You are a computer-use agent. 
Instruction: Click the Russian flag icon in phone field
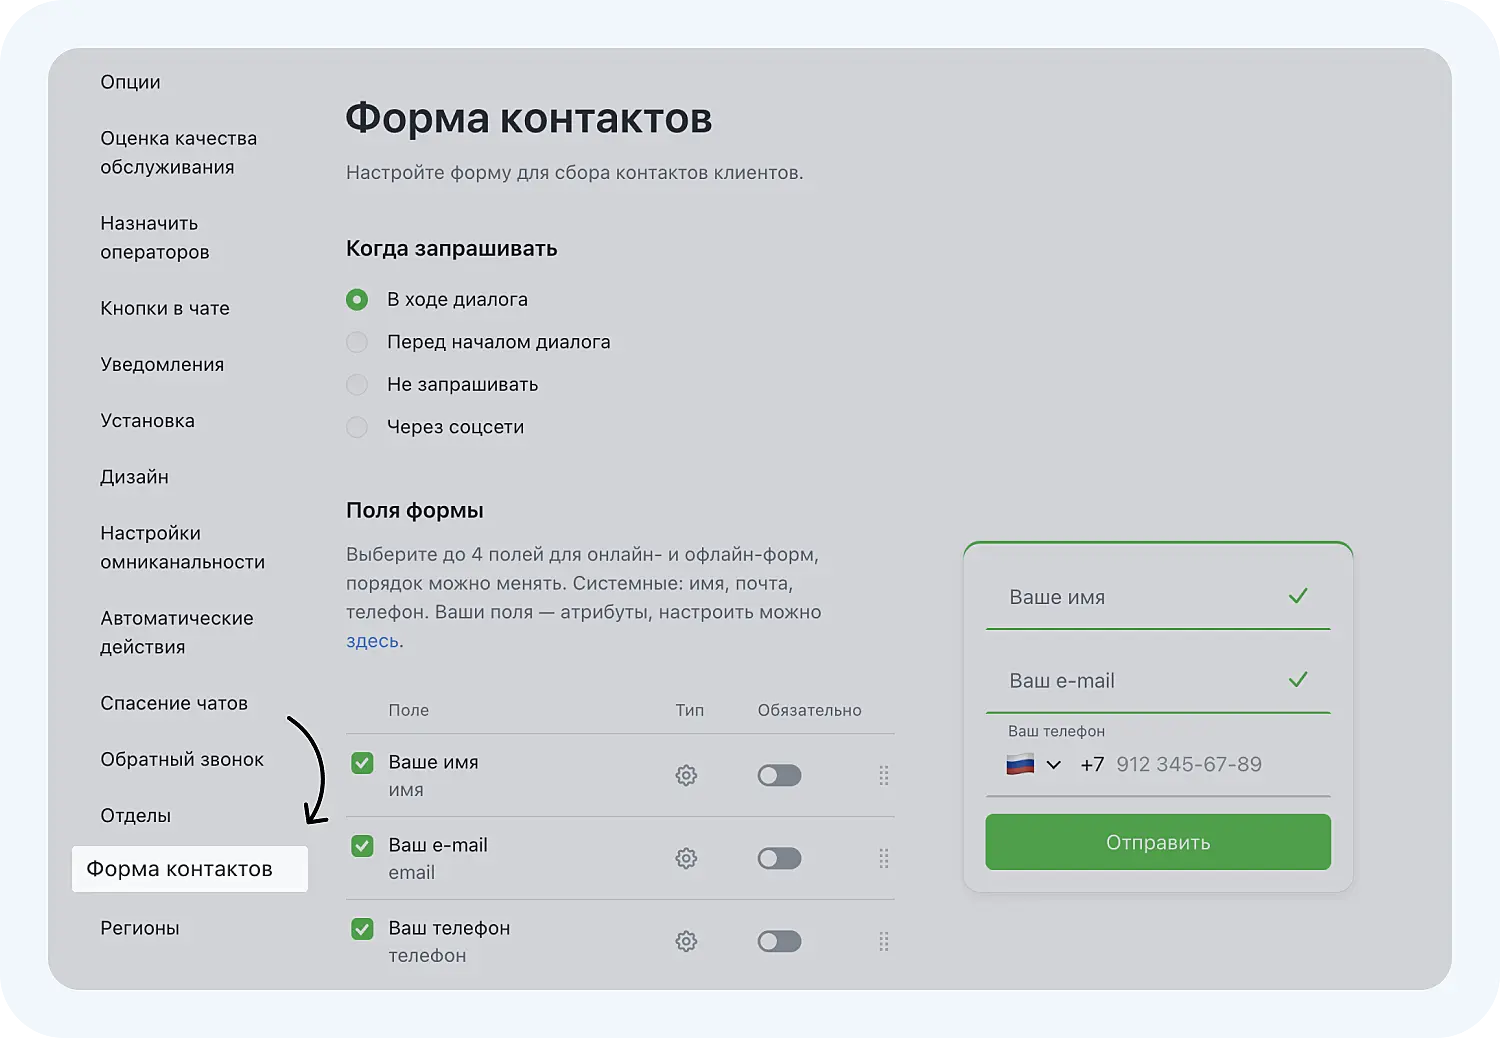(1021, 764)
